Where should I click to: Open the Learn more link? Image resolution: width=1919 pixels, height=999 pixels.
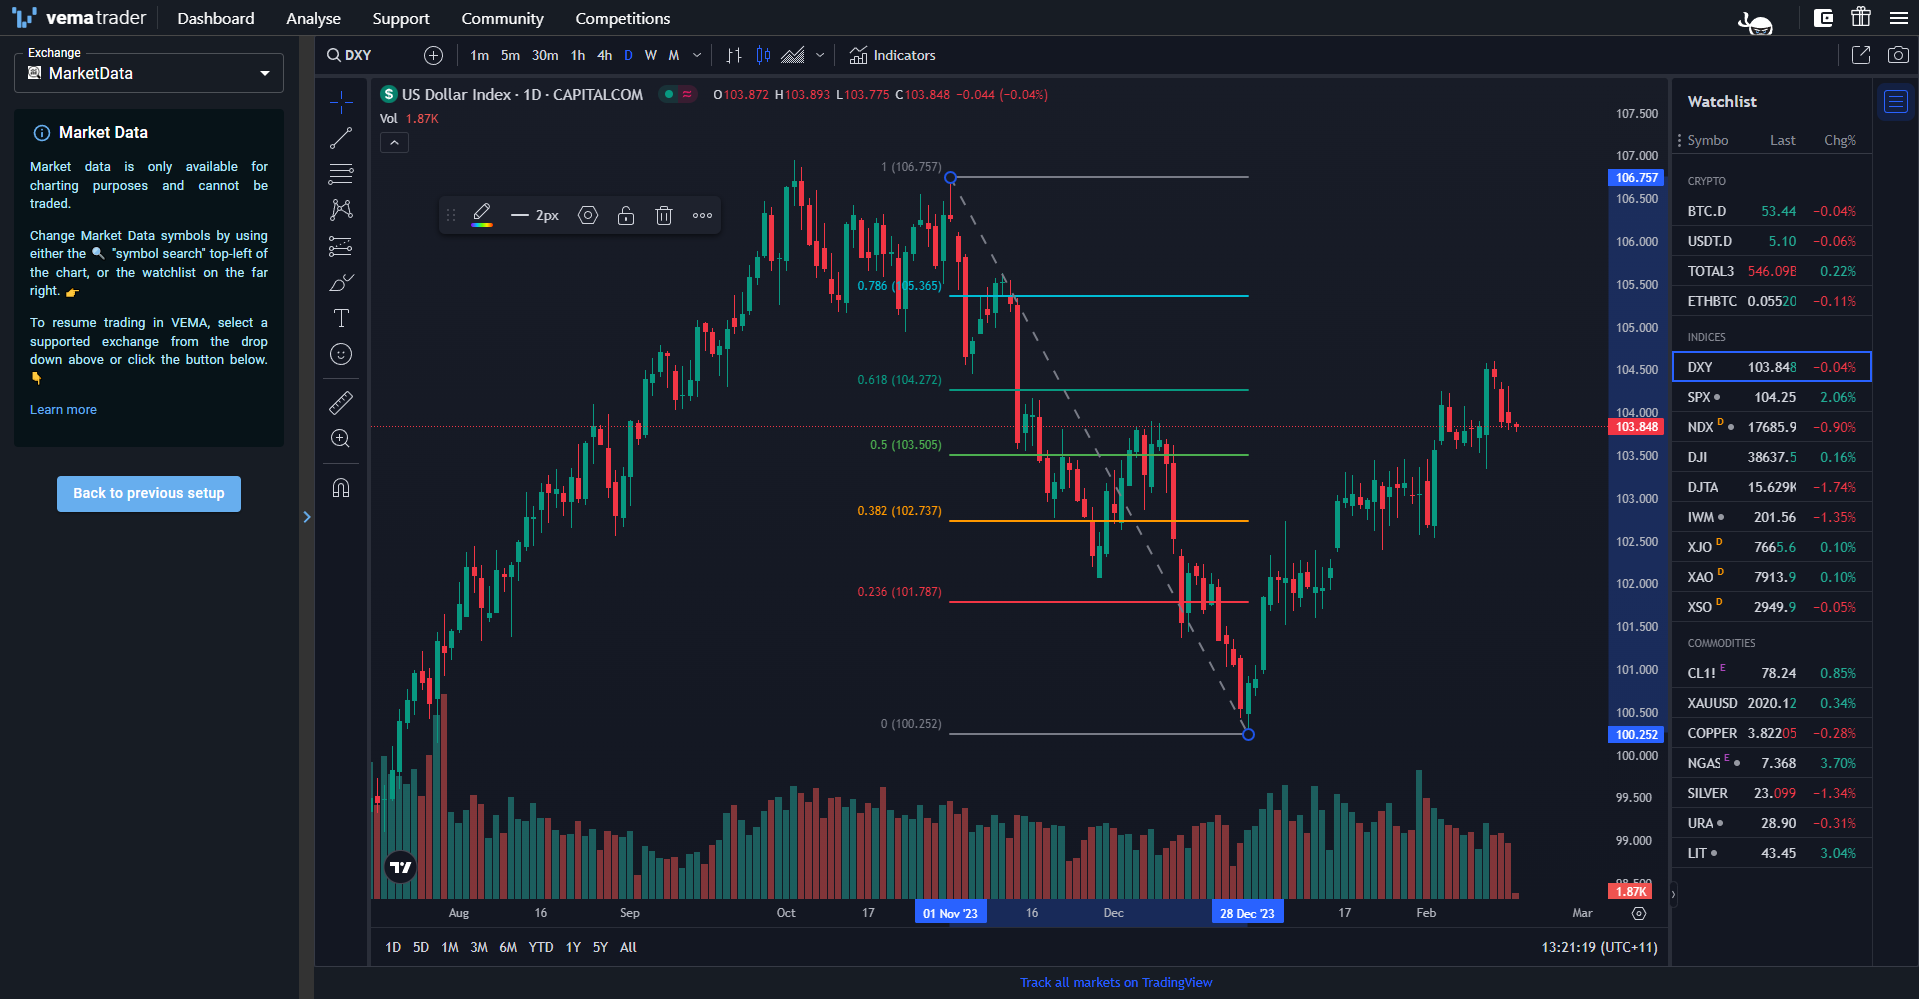[63, 410]
